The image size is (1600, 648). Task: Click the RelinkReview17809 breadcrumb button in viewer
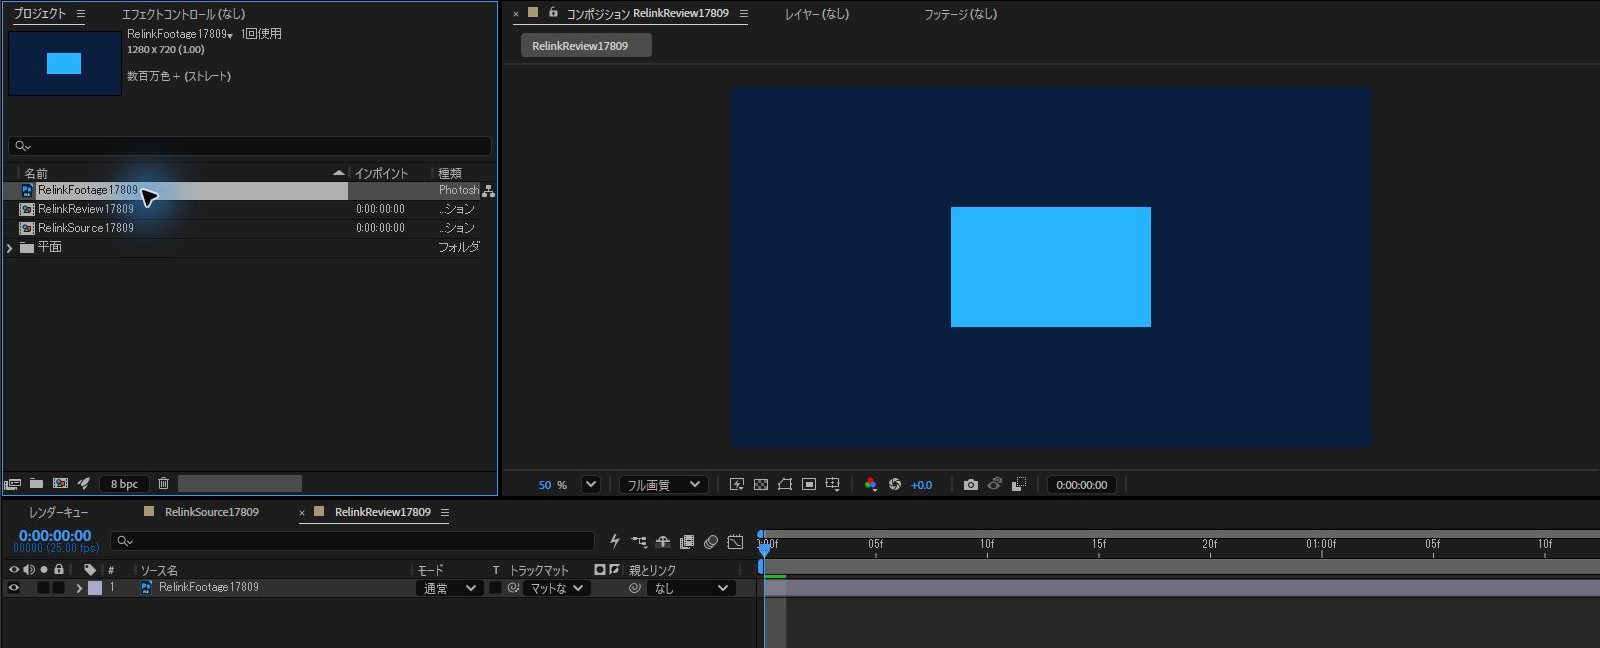pos(586,46)
